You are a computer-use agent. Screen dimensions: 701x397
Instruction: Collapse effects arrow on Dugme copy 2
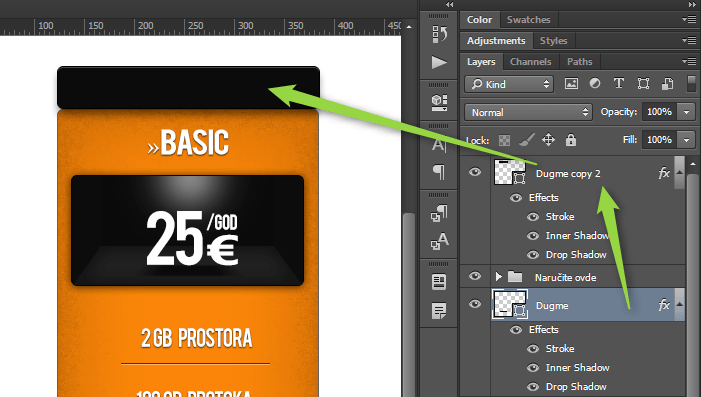[x=680, y=173]
